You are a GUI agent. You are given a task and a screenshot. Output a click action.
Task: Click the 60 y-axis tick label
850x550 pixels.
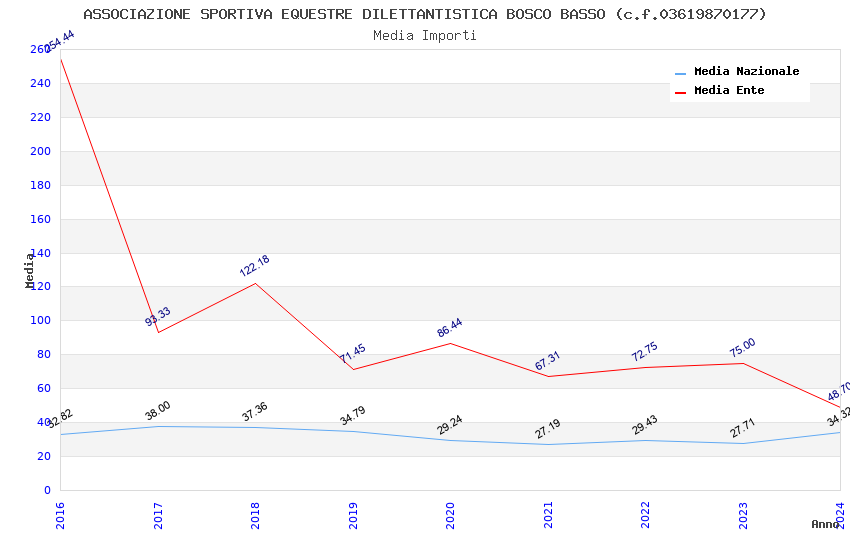pyautogui.click(x=44, y=388)
